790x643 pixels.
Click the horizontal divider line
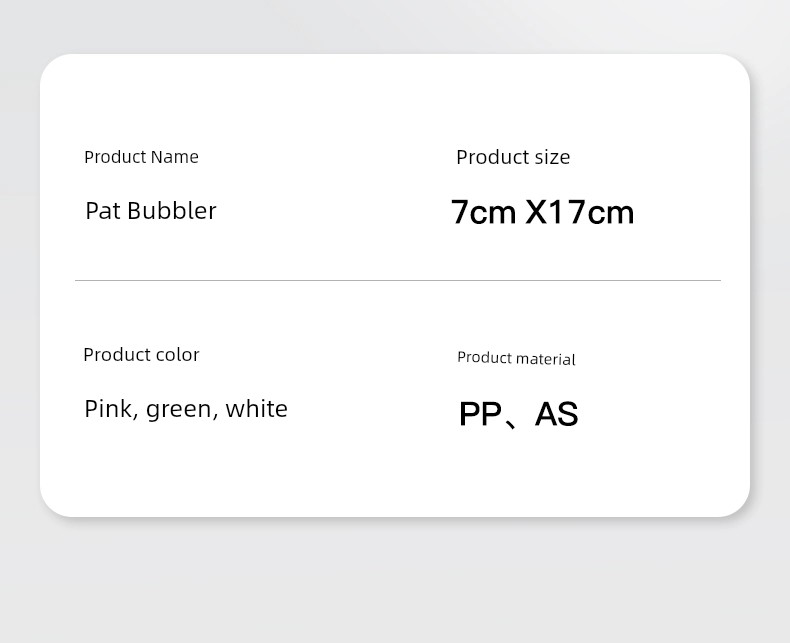click(397, 281)
